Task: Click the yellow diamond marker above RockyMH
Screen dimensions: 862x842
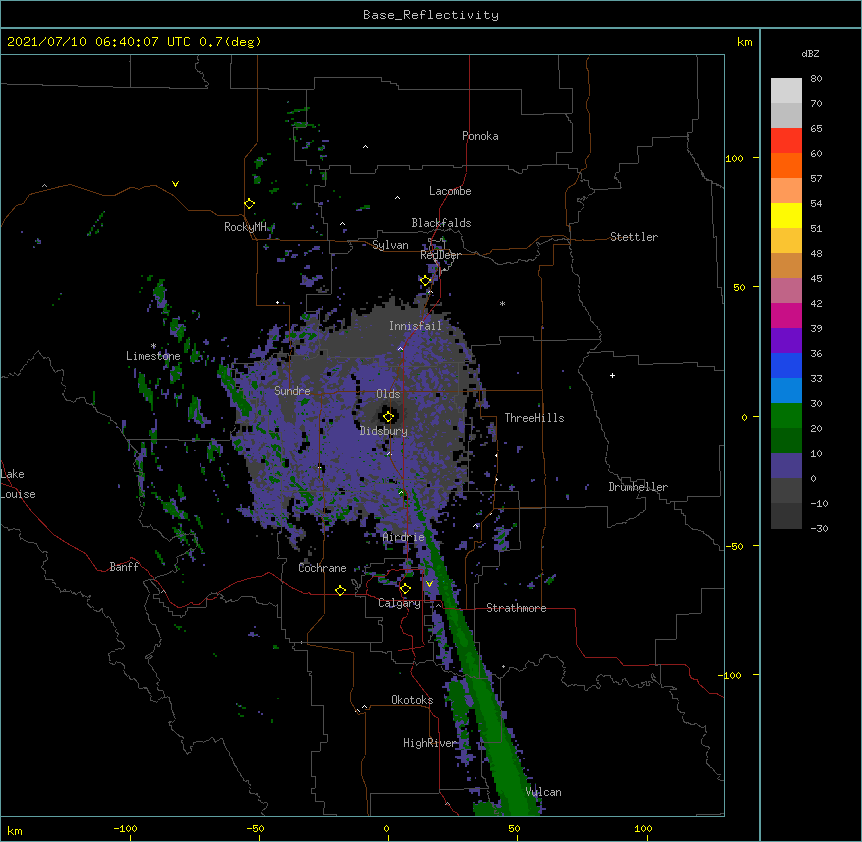Action: point(250,203)
